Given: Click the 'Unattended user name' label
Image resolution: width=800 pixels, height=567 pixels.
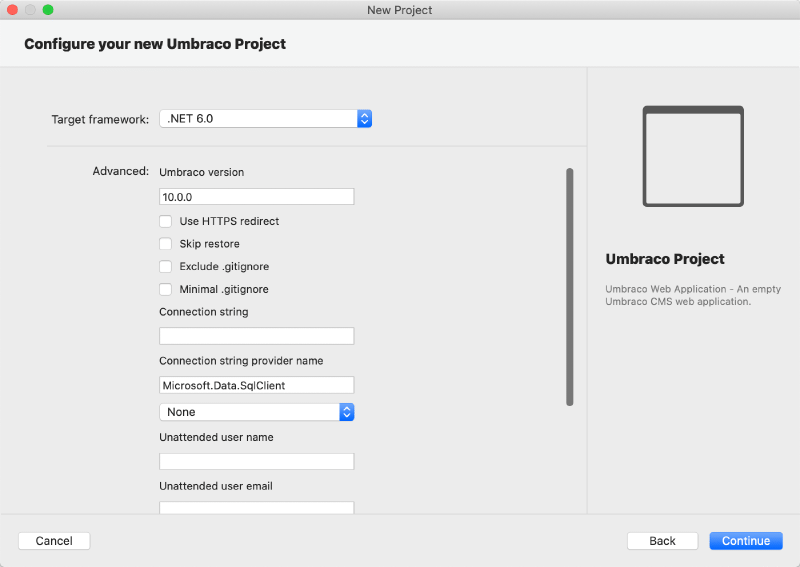Looking at the screenshot, I should 216,437.
